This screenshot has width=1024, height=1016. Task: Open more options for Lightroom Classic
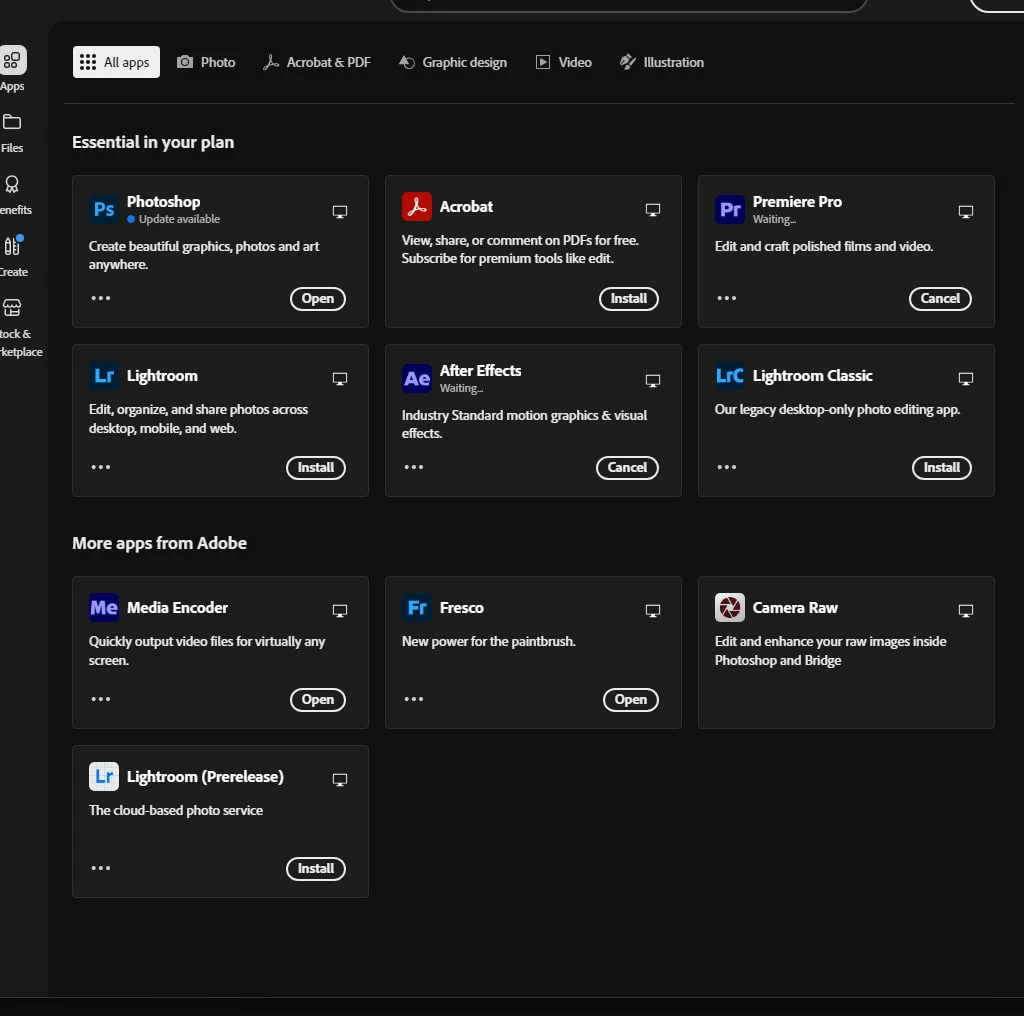point(726,468)
